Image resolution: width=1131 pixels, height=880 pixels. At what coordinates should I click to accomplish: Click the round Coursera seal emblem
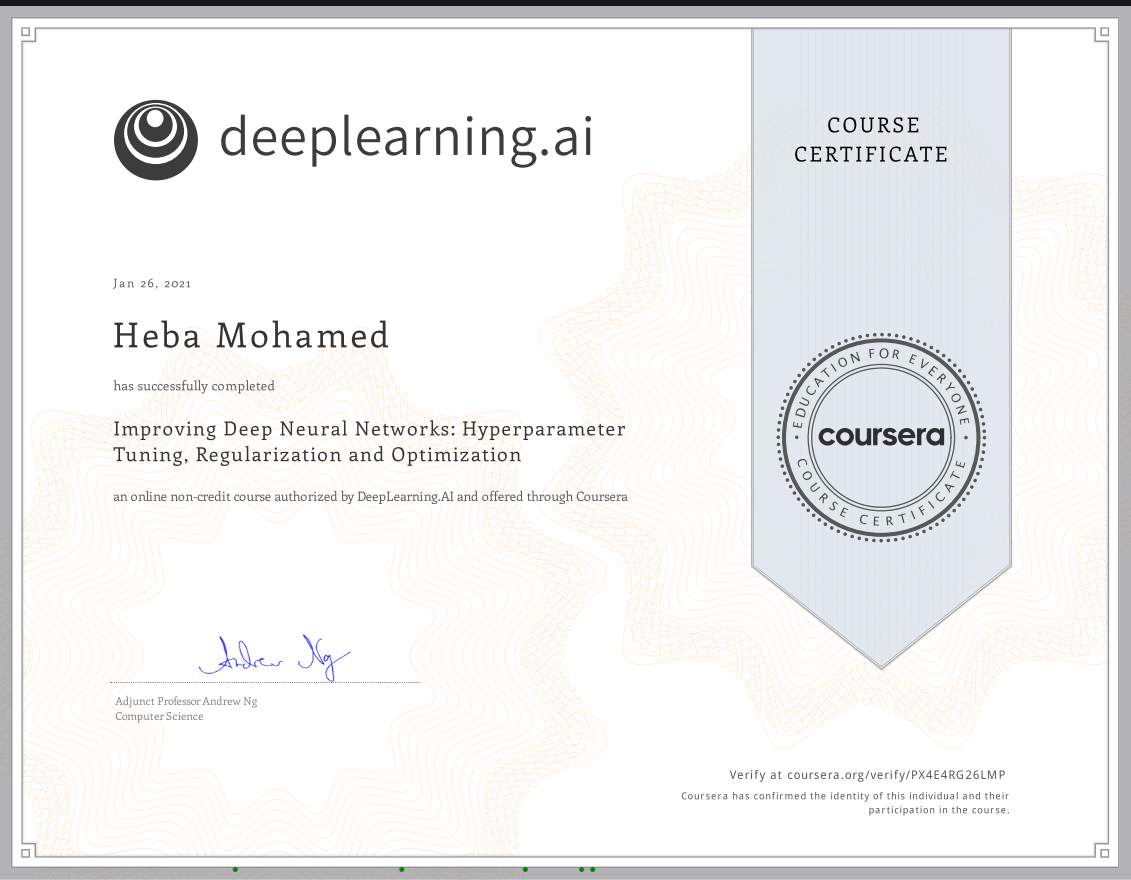(880, 436)
